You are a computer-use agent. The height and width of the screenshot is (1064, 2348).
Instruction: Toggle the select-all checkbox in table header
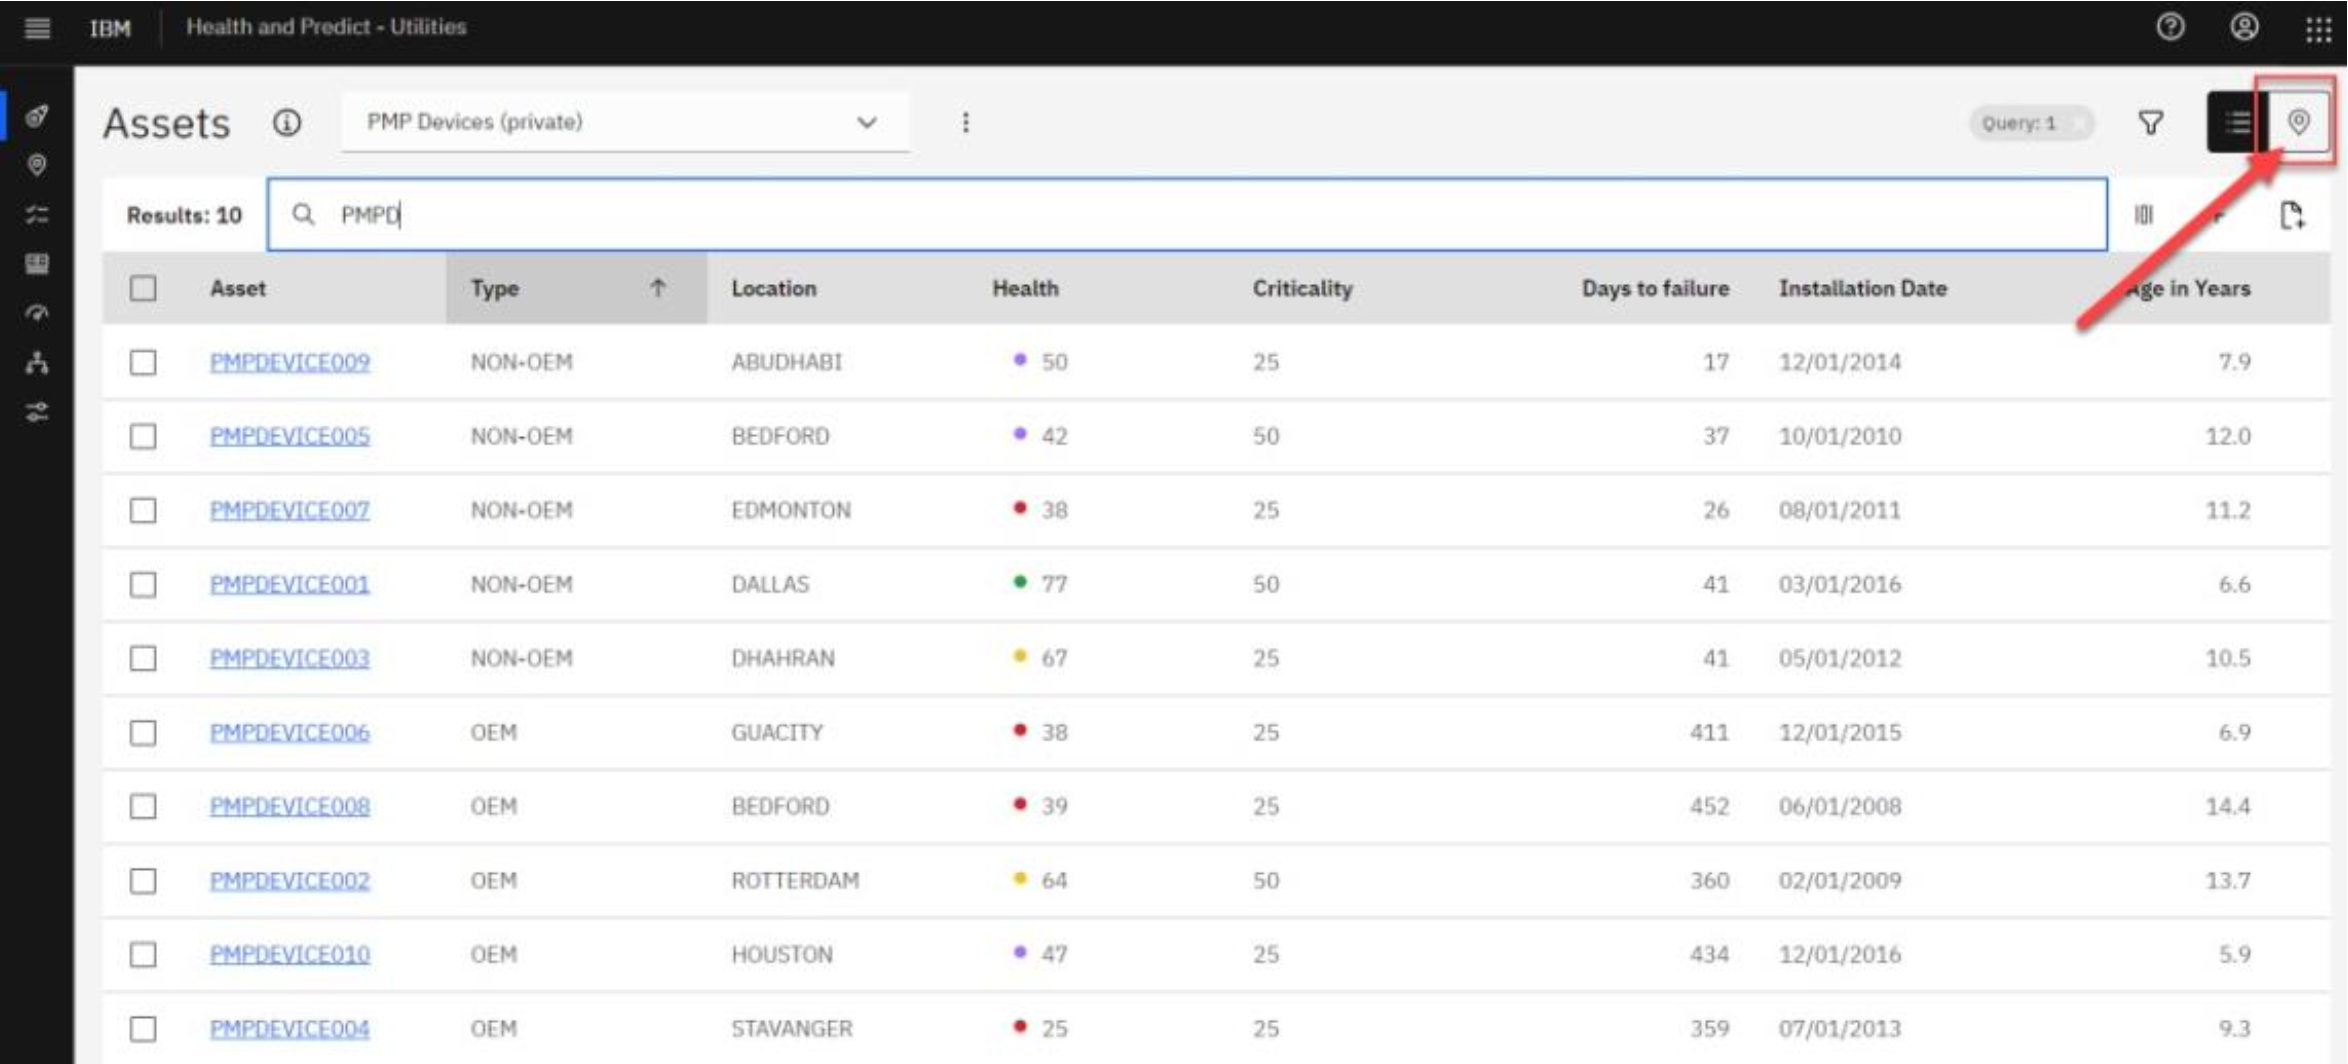pos(143,288)
